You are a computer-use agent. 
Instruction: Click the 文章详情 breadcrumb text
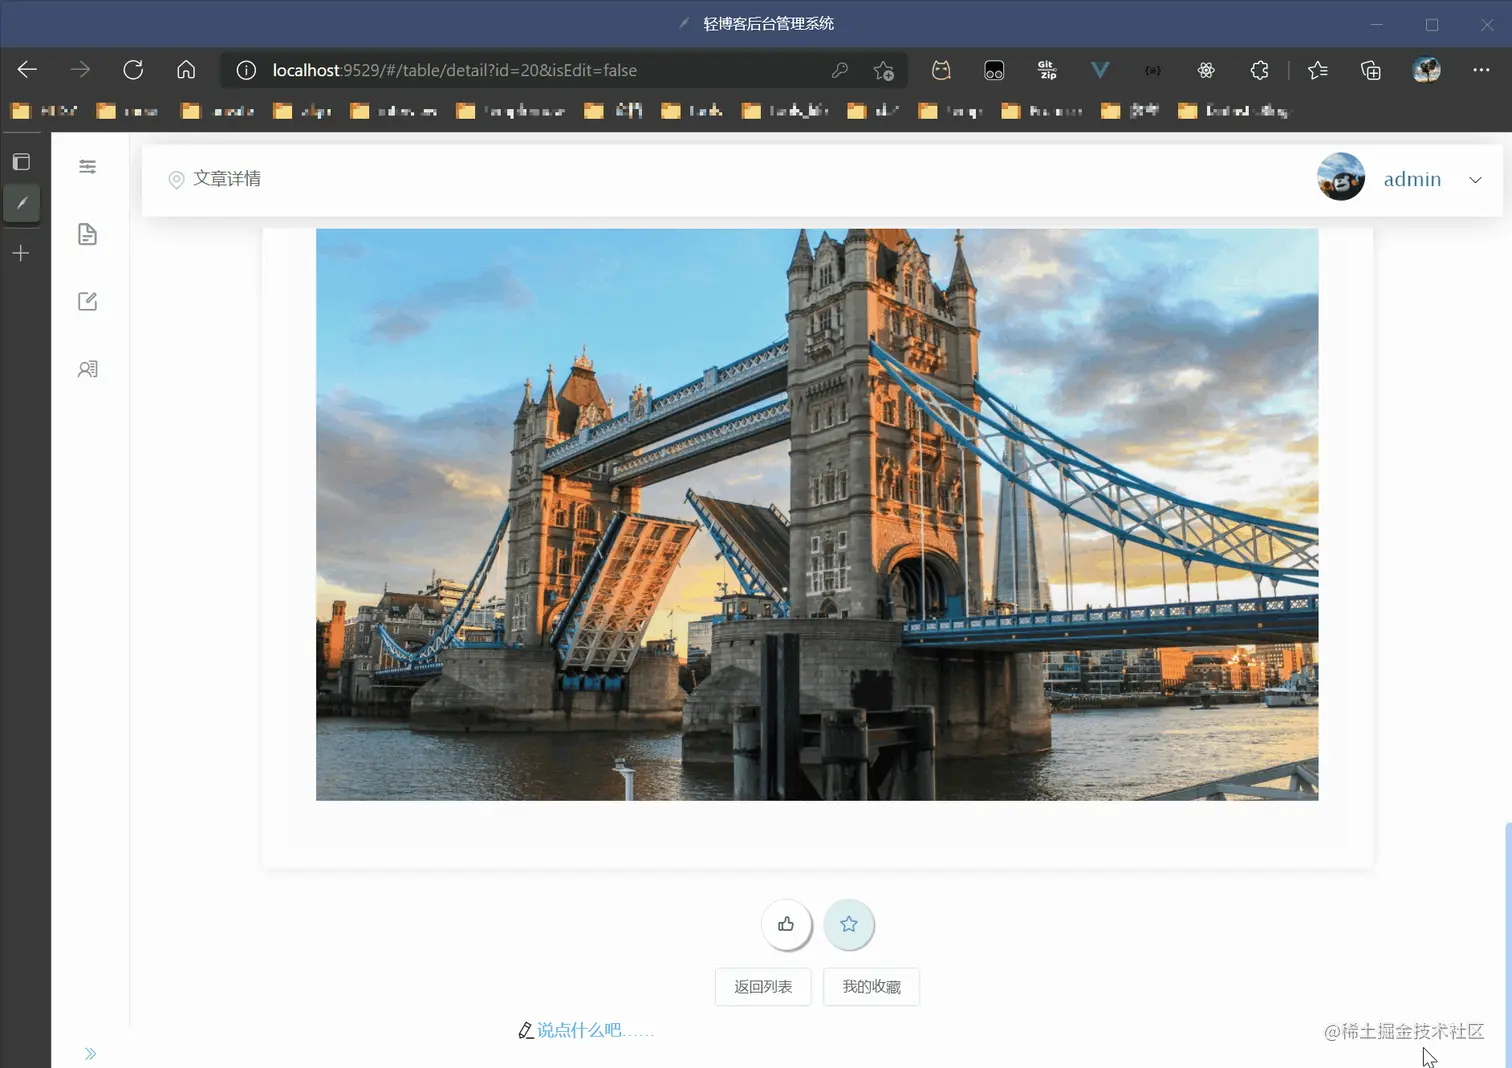coord(227,179)
